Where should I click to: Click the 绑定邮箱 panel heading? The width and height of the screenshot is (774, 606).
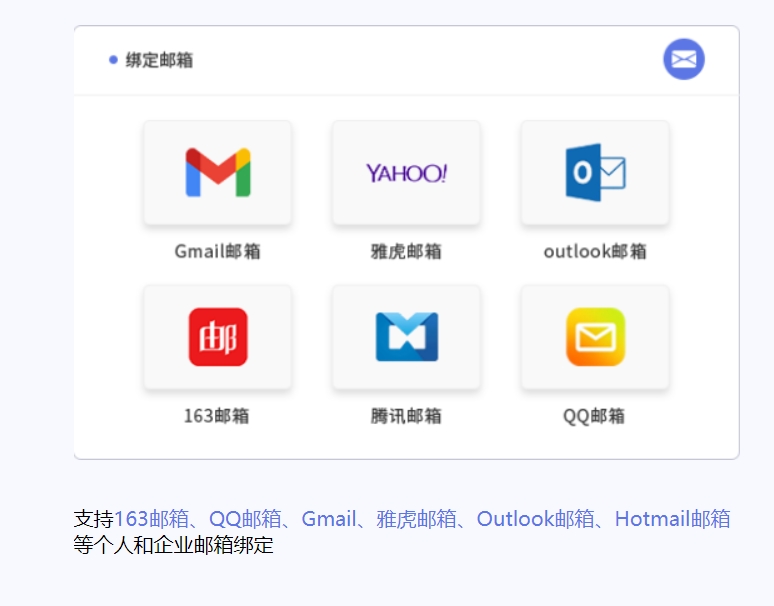159,60
